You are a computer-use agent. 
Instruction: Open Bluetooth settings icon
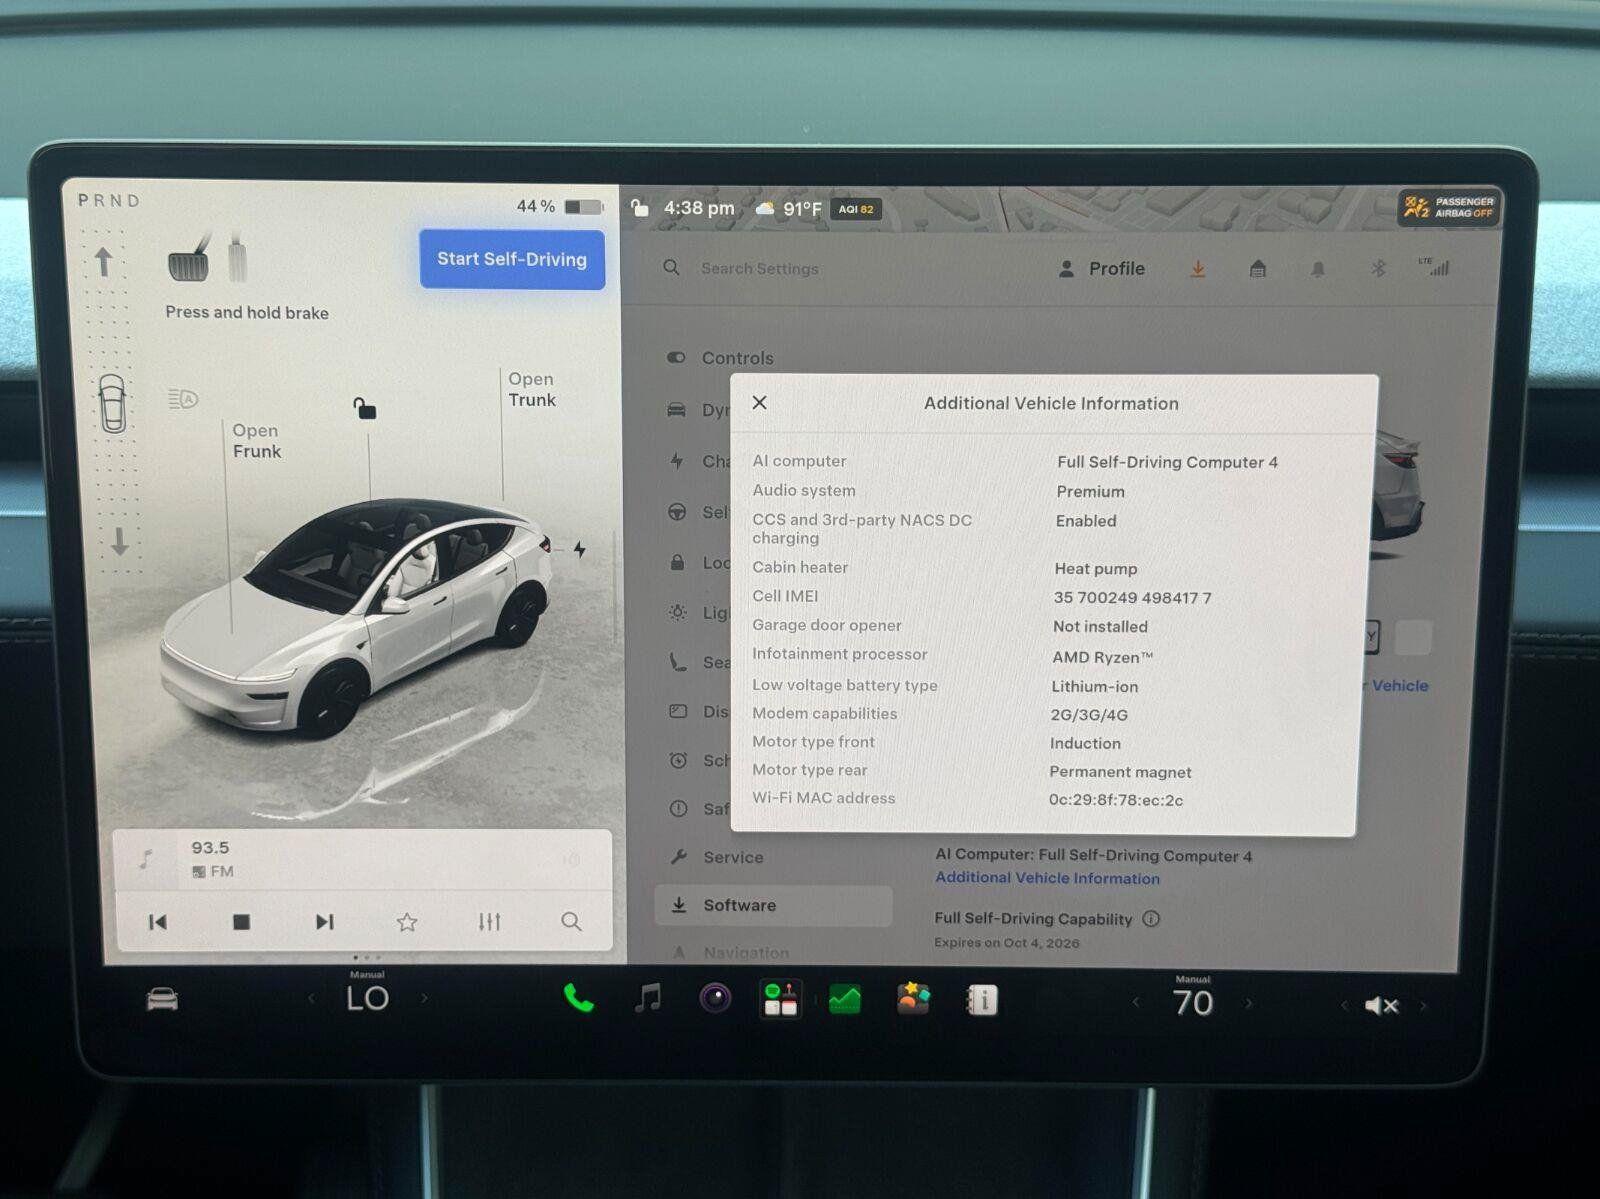(x=1378, y=268)
